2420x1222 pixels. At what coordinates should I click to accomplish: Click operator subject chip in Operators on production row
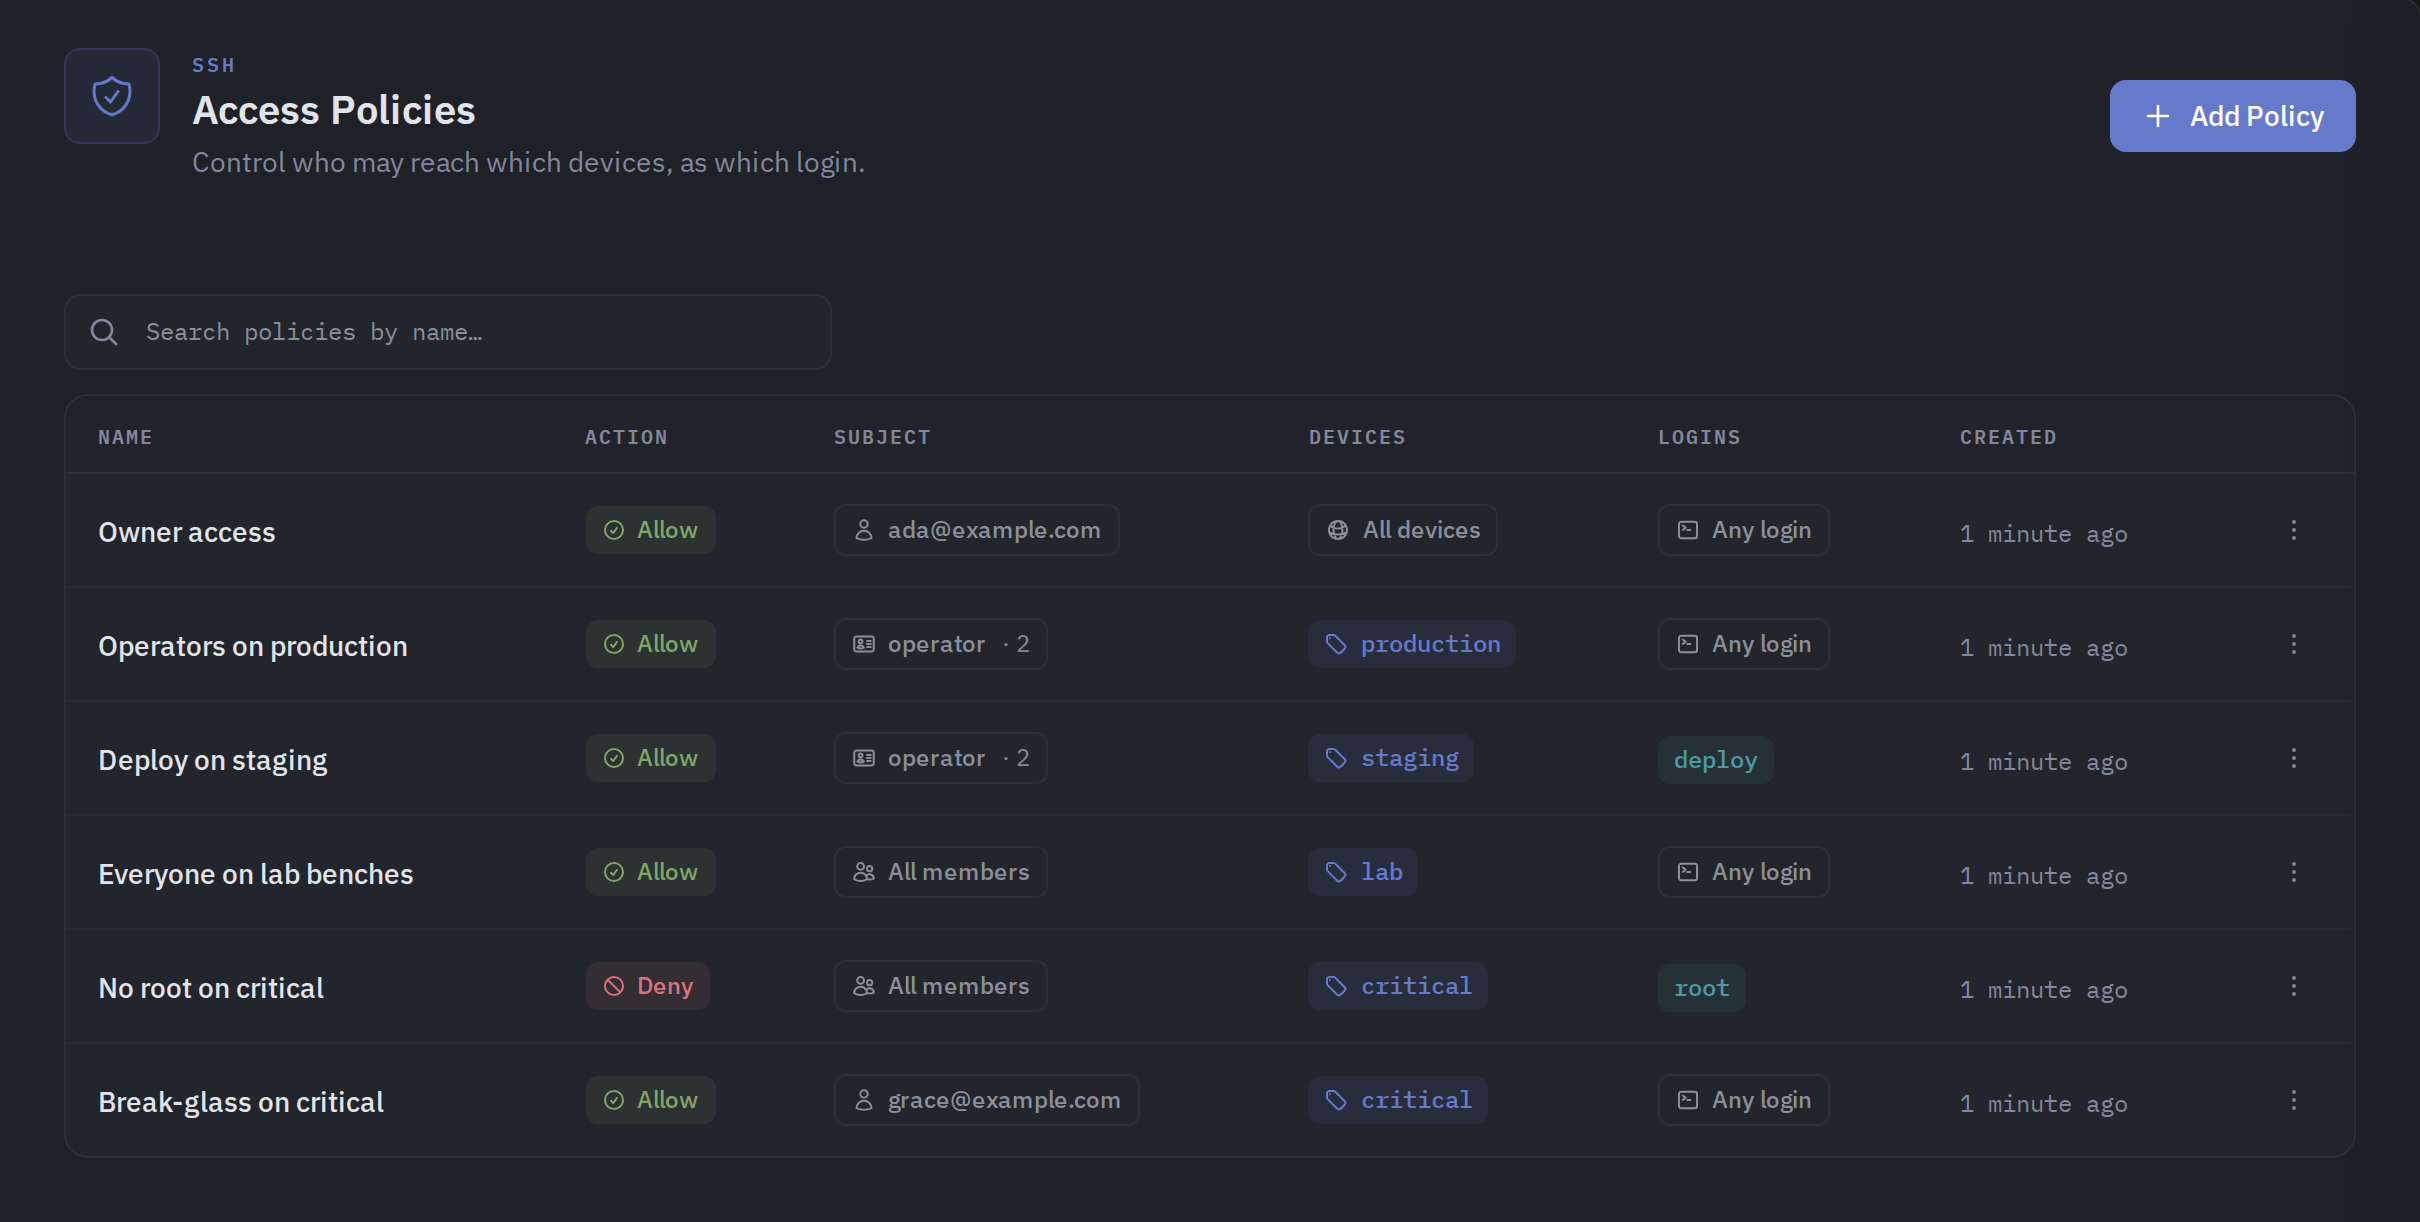point(941,644)
